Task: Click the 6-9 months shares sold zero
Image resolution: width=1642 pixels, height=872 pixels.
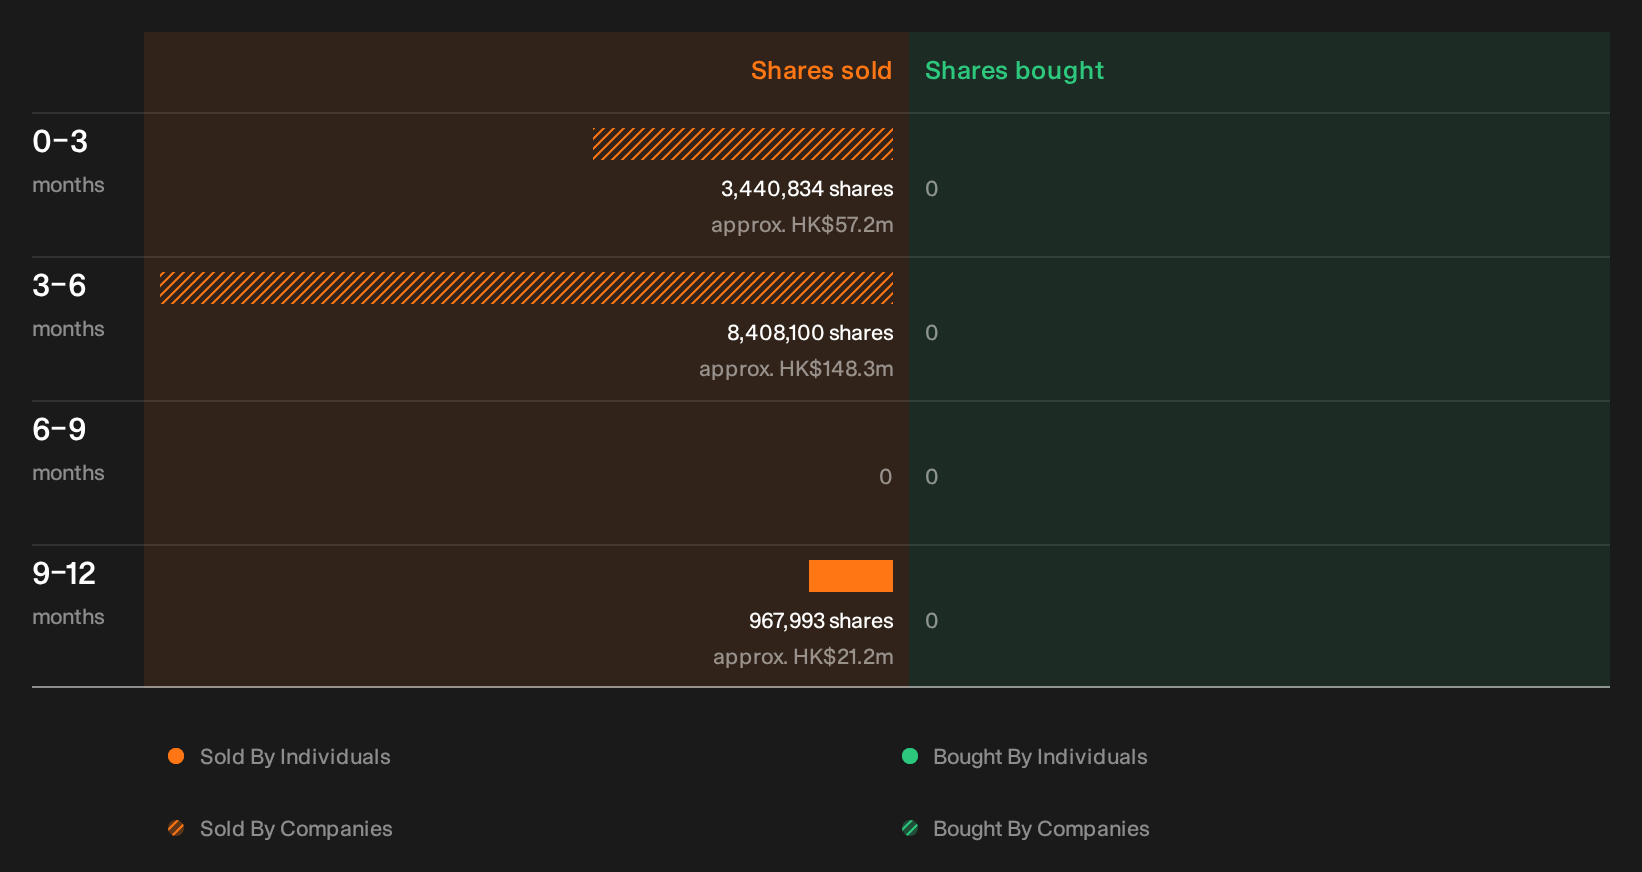Action: click(x=885, y=477)
